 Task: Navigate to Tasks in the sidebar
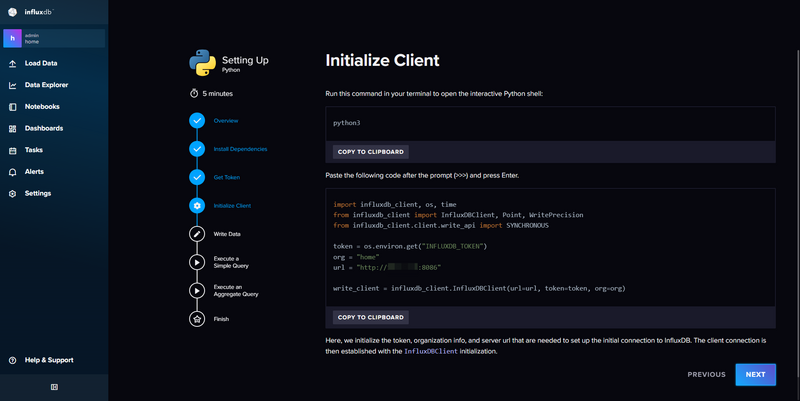click(x=34, y=150)
